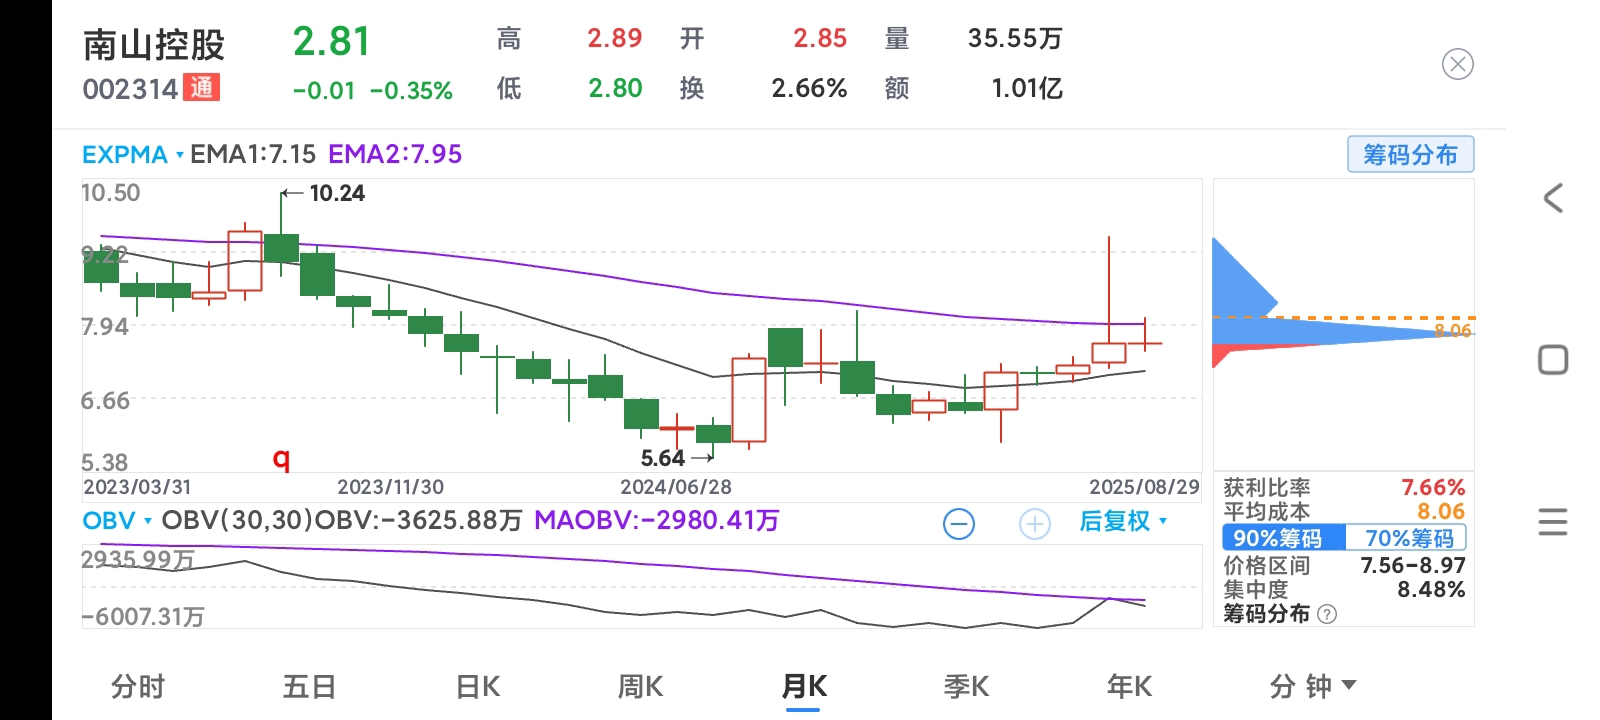Select the 月K tab
Screen dimensions: 1600x720
(x=803, y=686)
